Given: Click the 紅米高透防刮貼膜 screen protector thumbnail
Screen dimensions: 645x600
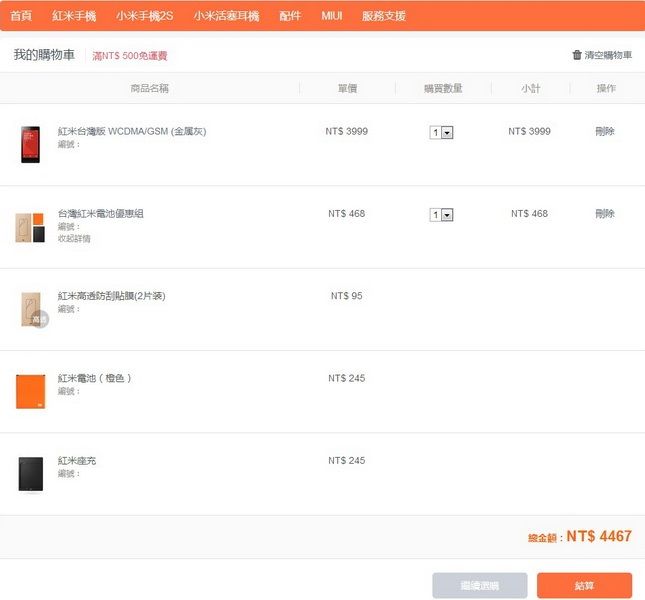Looking at the screenshot, I should click(x=34, y=310).
